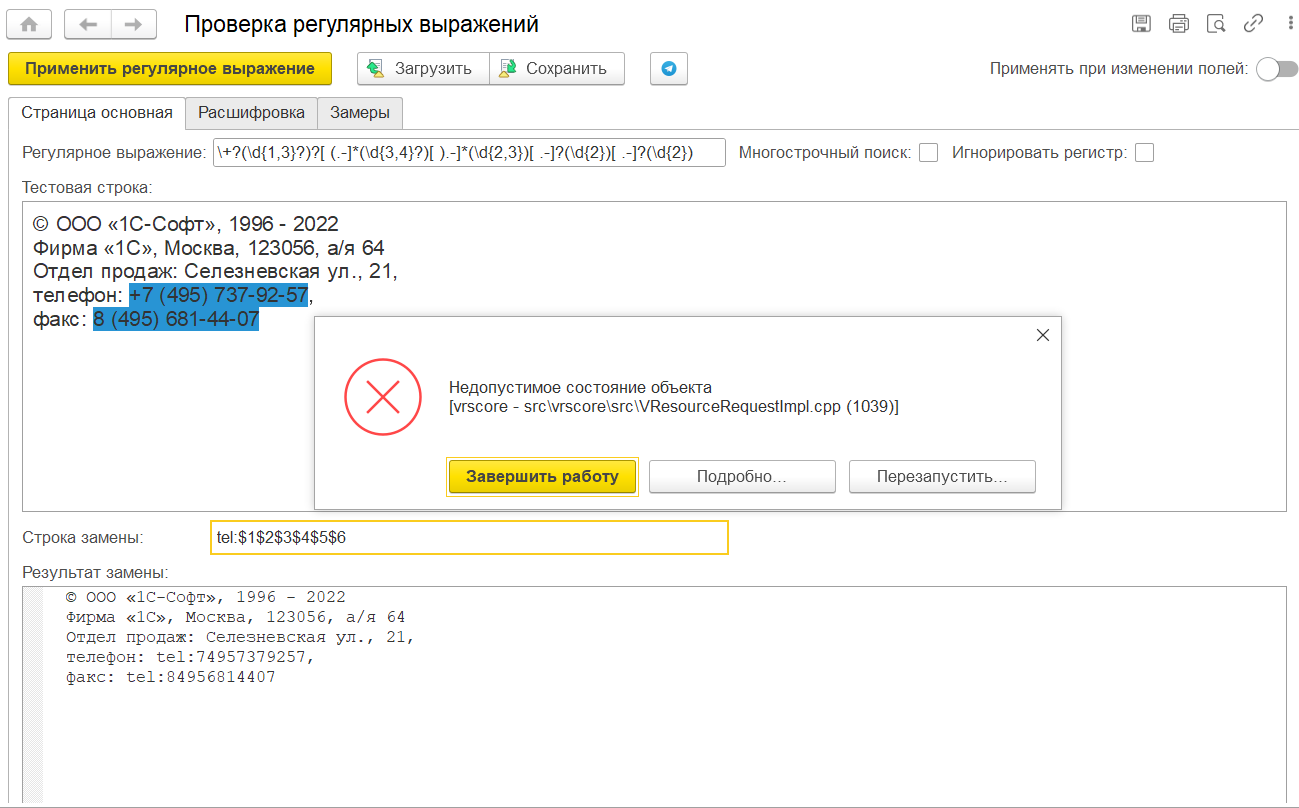1299x808 pixels.
Task: Open the three-dot more menu
Action: 1283,24
